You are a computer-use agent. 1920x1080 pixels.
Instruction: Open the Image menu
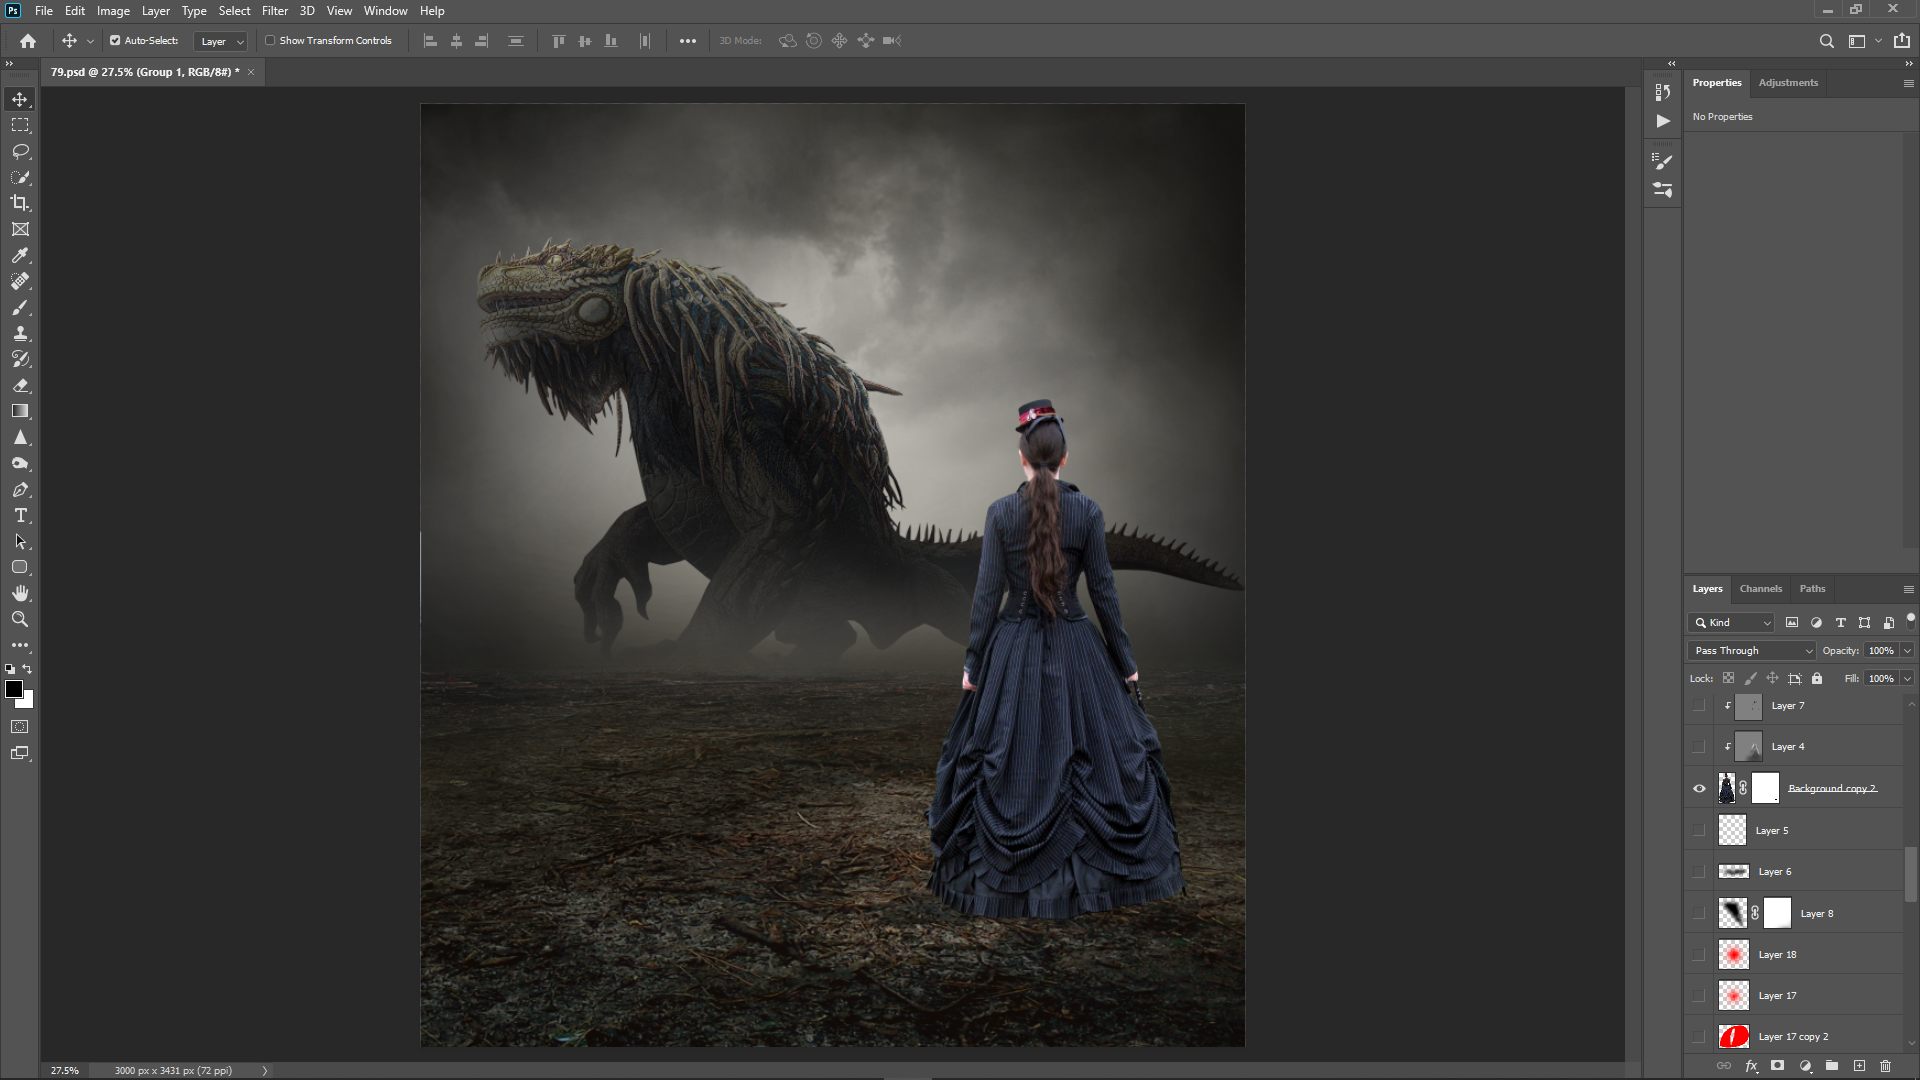113,11
